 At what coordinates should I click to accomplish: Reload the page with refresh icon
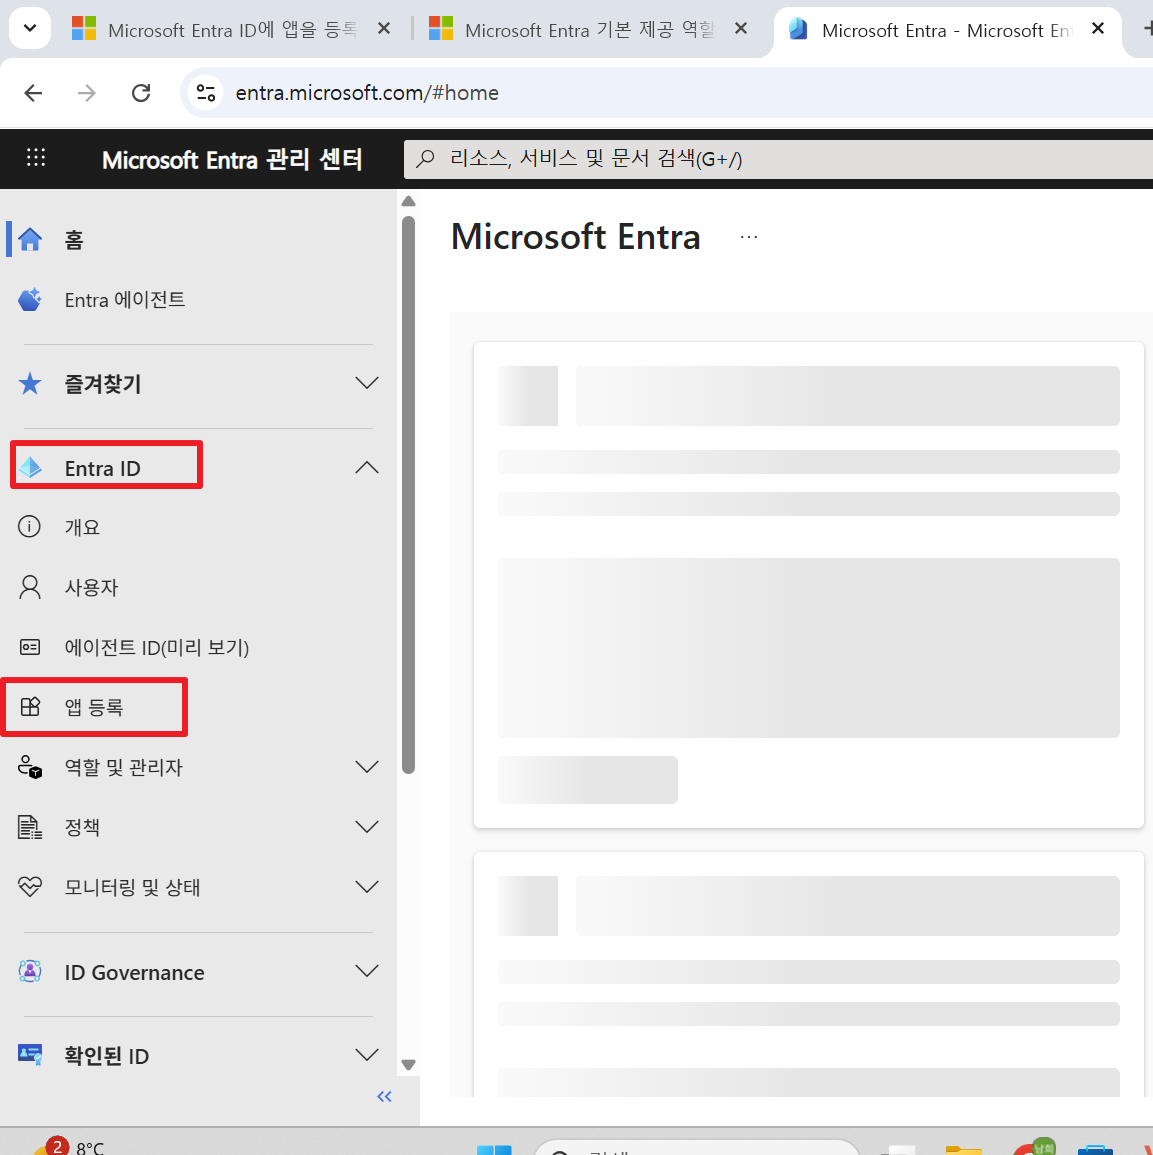(141, 93)
